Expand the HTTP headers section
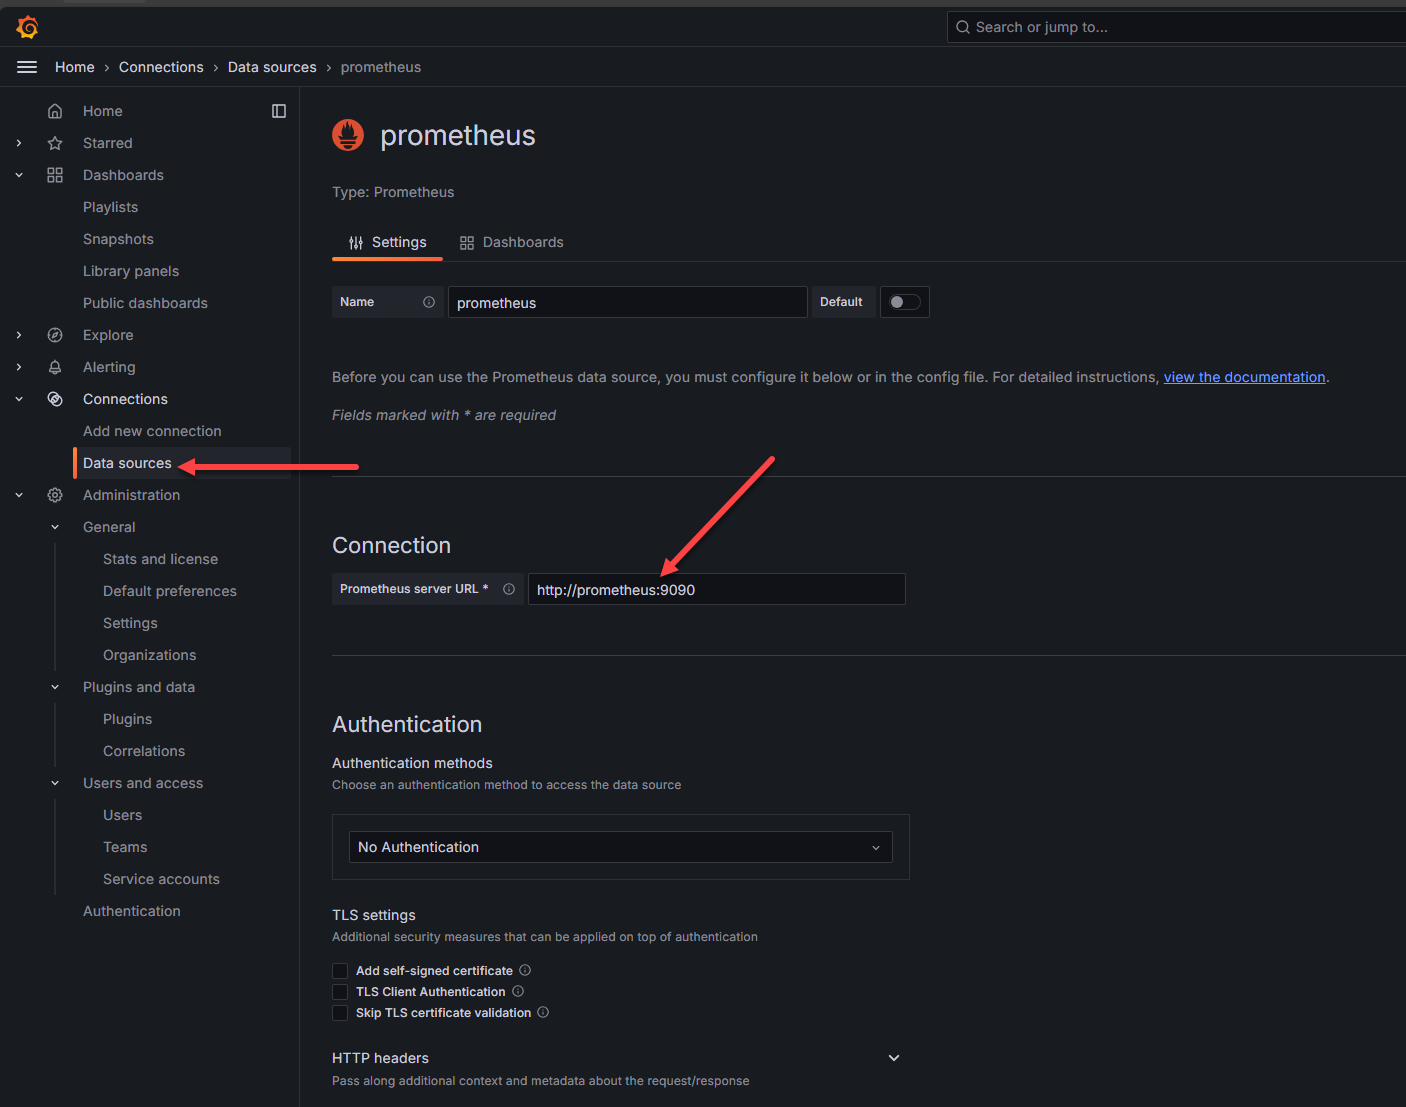 [x=894, y=1058]
